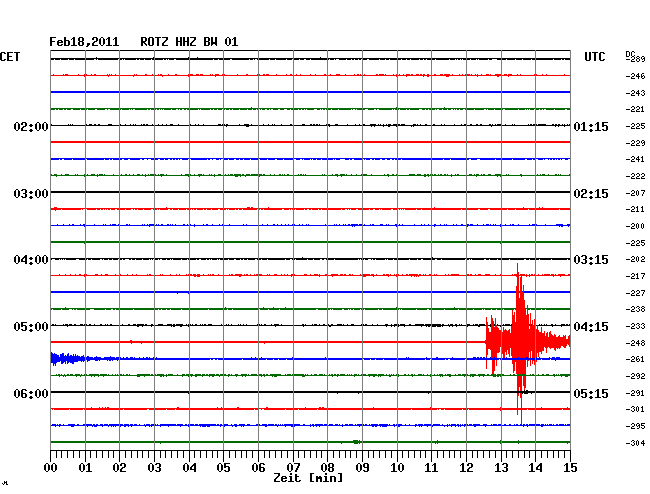Click the DC offset value -304
The image size is (650, 494).
point(635,443)
